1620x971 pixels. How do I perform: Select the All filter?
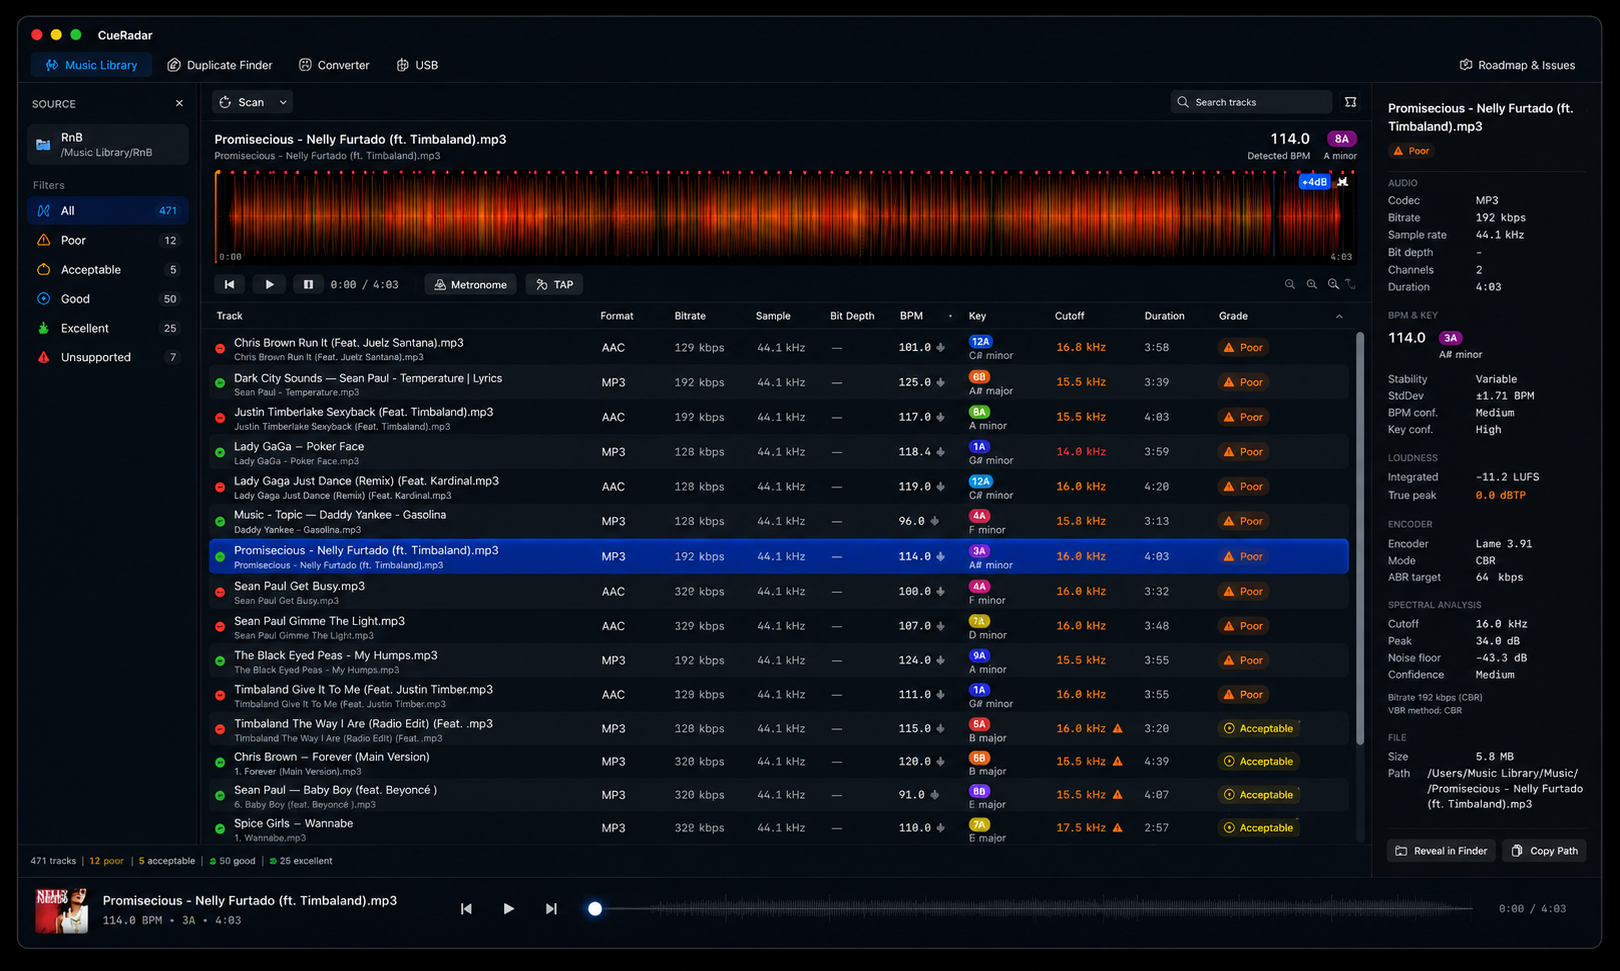[x=108, y=211]
